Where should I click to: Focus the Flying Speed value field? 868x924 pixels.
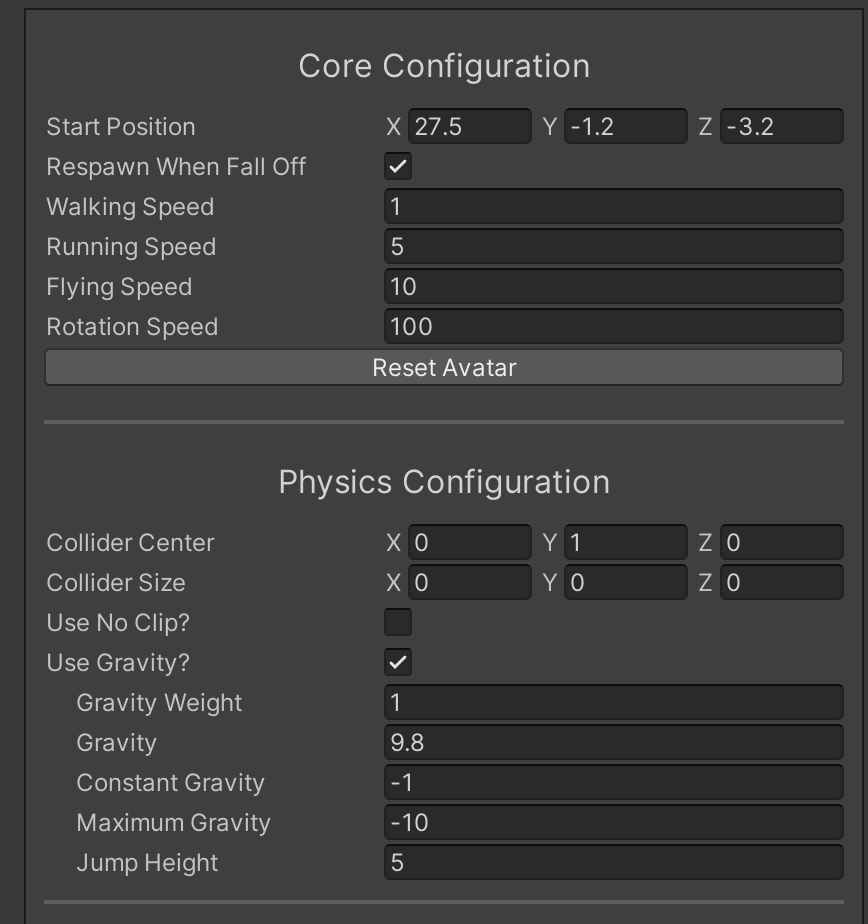613,287
